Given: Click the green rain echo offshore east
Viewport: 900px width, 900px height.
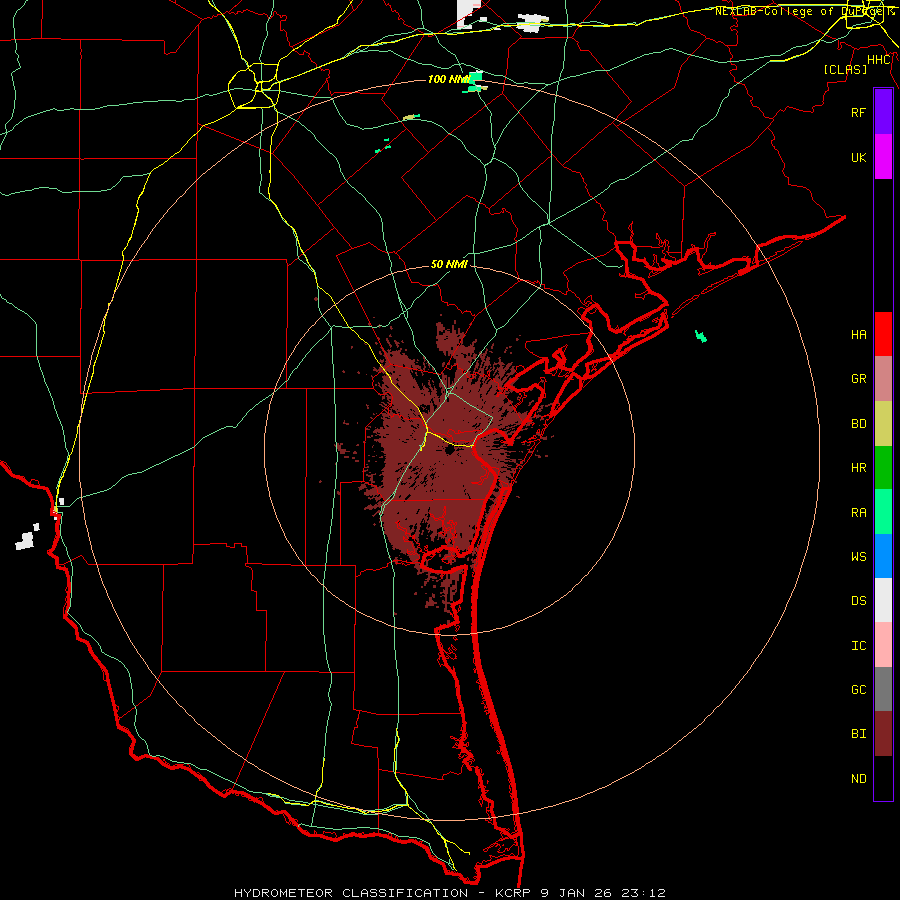Looking at the screenshot, I should point(700,336).
